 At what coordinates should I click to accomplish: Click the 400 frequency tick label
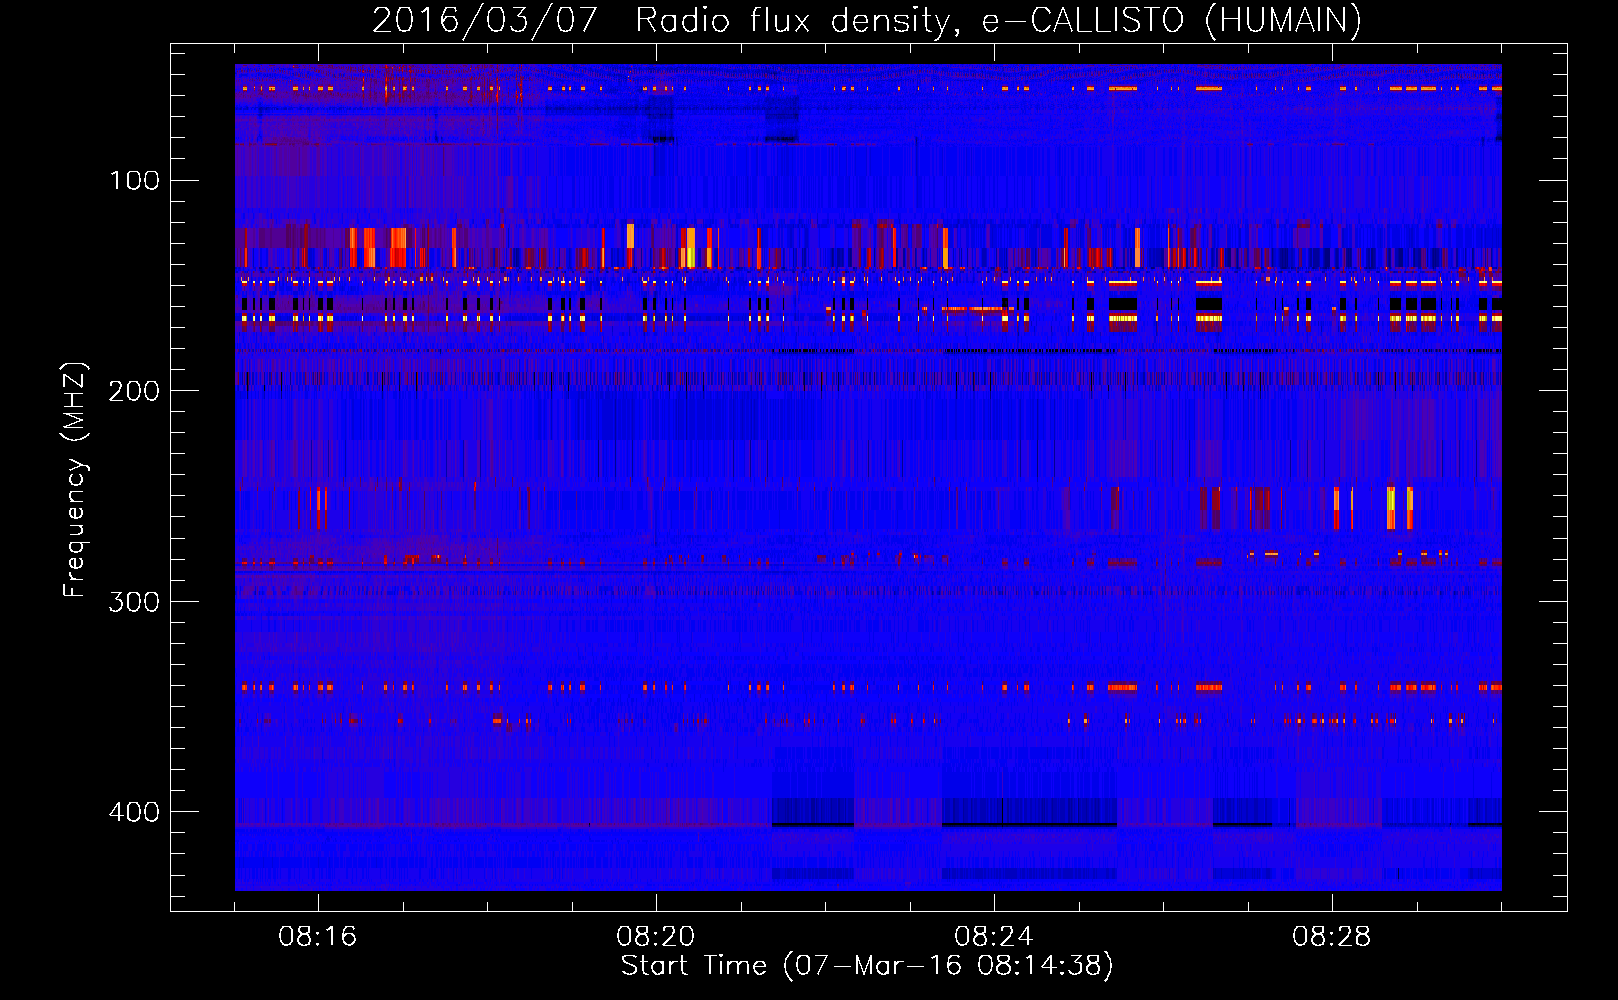tap(135, 812)
